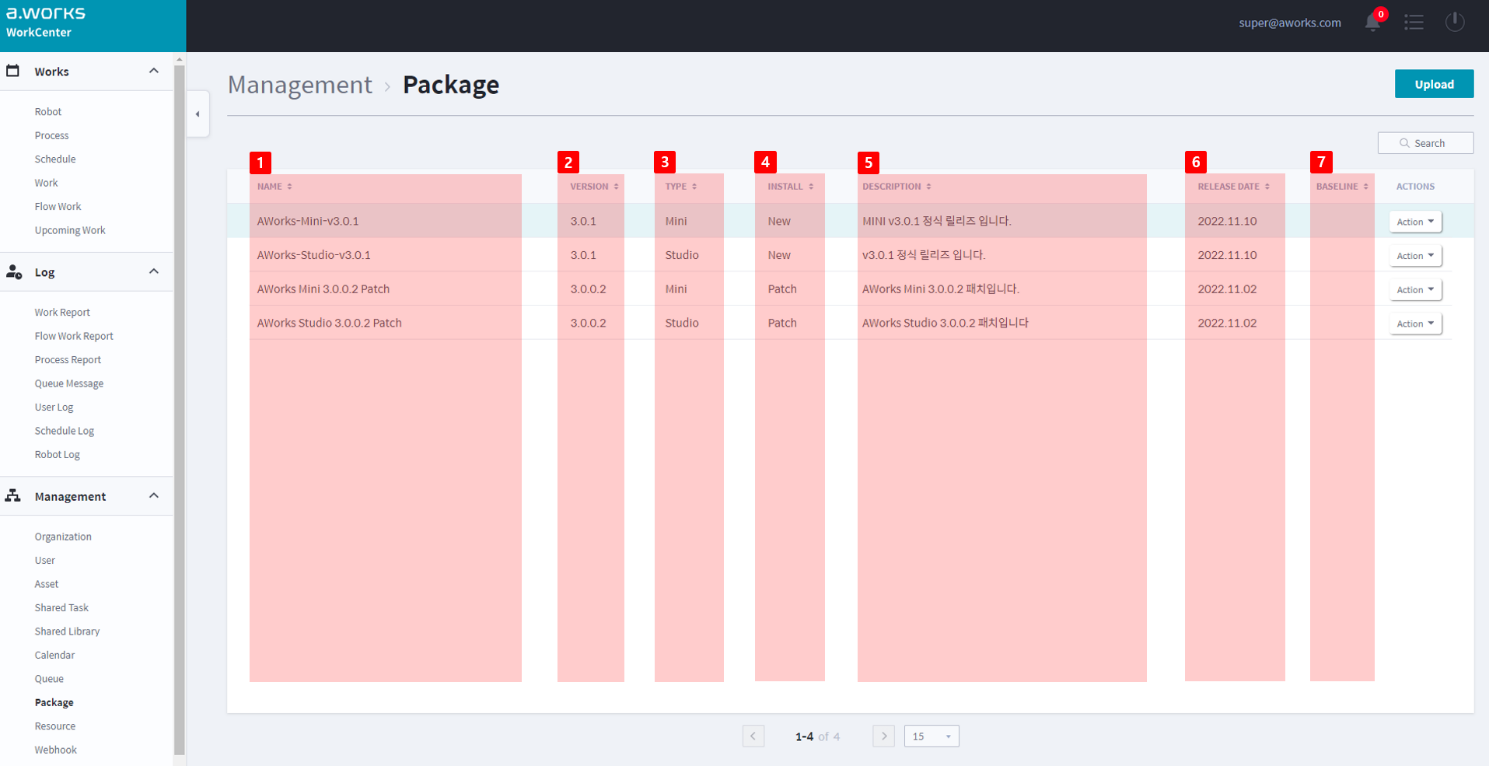1489x766 pixels.
Task: Click the Works calendar icon
Action: 14,71
